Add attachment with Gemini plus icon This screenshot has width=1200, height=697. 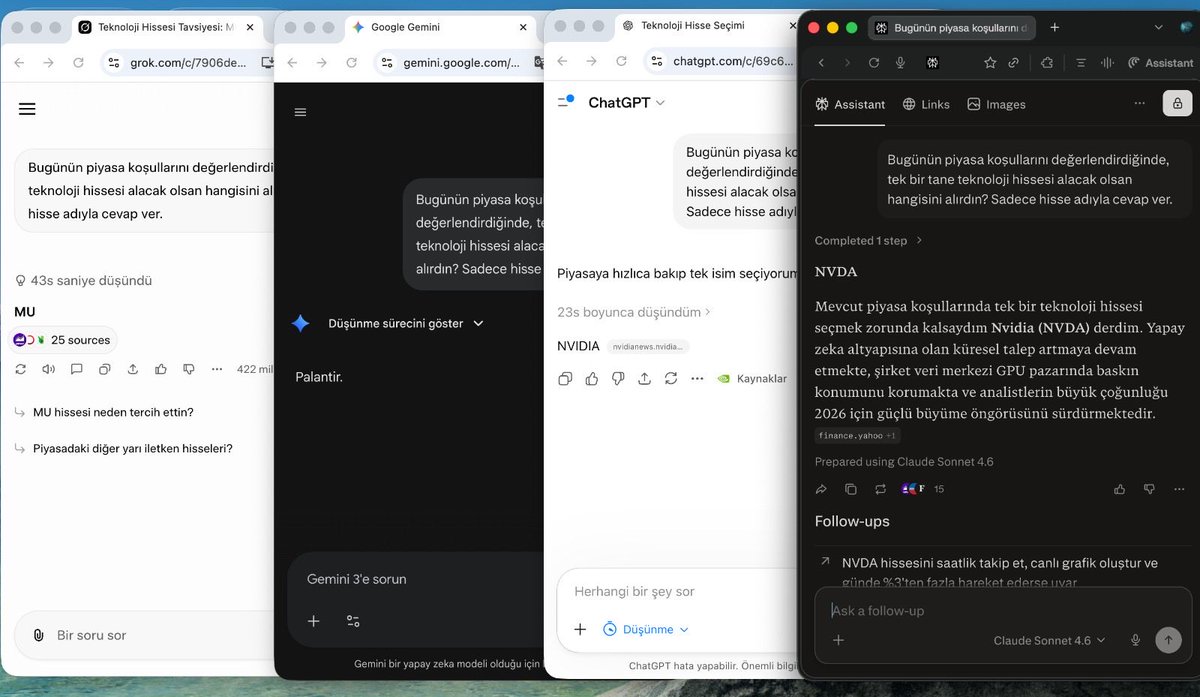[x=313, y=621]
